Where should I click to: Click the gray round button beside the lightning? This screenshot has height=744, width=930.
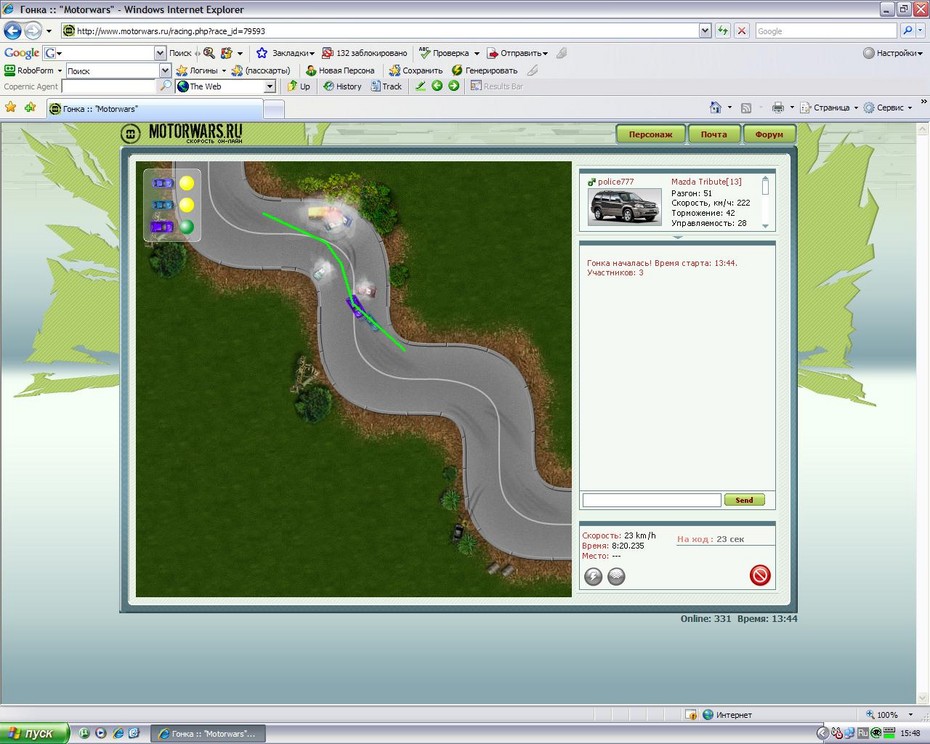[x=616, y=576]
